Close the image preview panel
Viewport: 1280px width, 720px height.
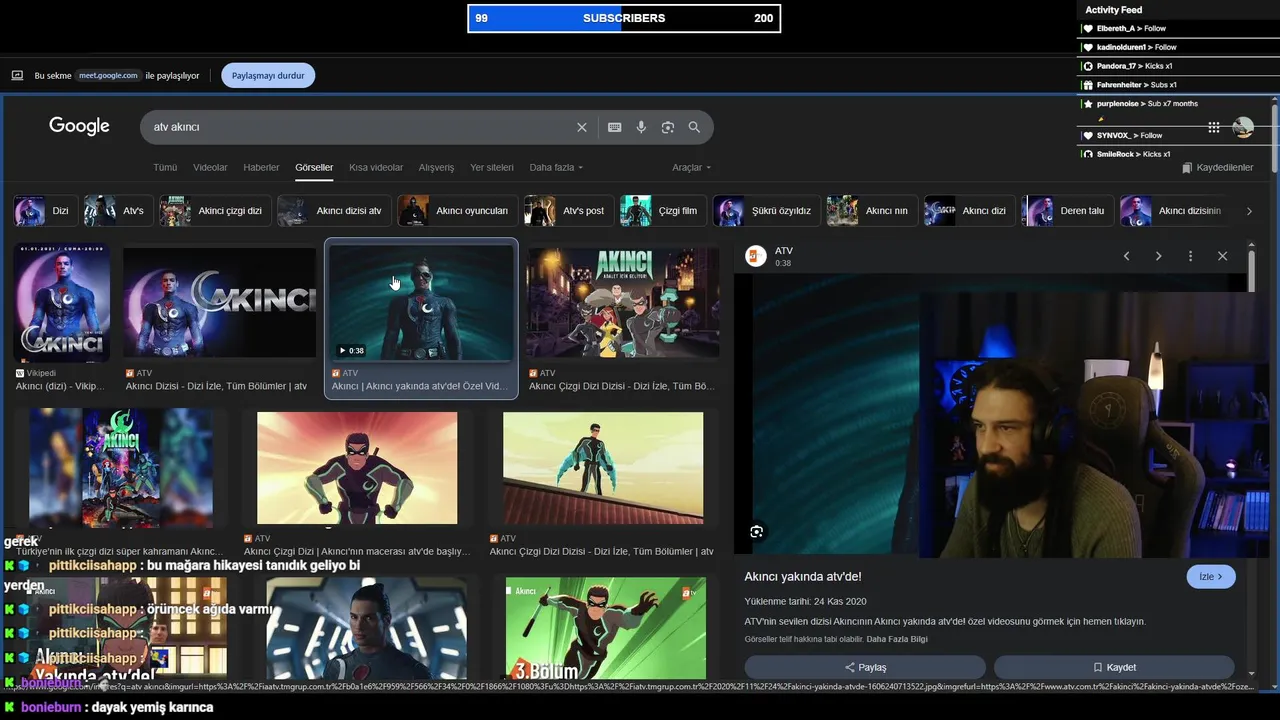pyautogui.click(x=1222, y=256)
